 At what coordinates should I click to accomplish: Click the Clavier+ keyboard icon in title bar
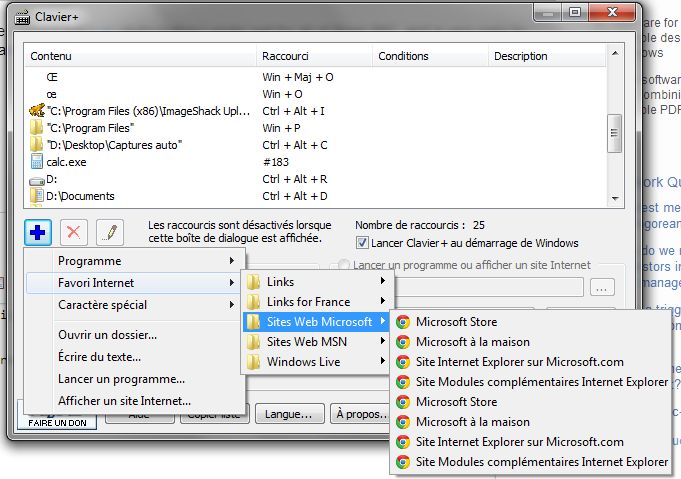click(22, 18)
